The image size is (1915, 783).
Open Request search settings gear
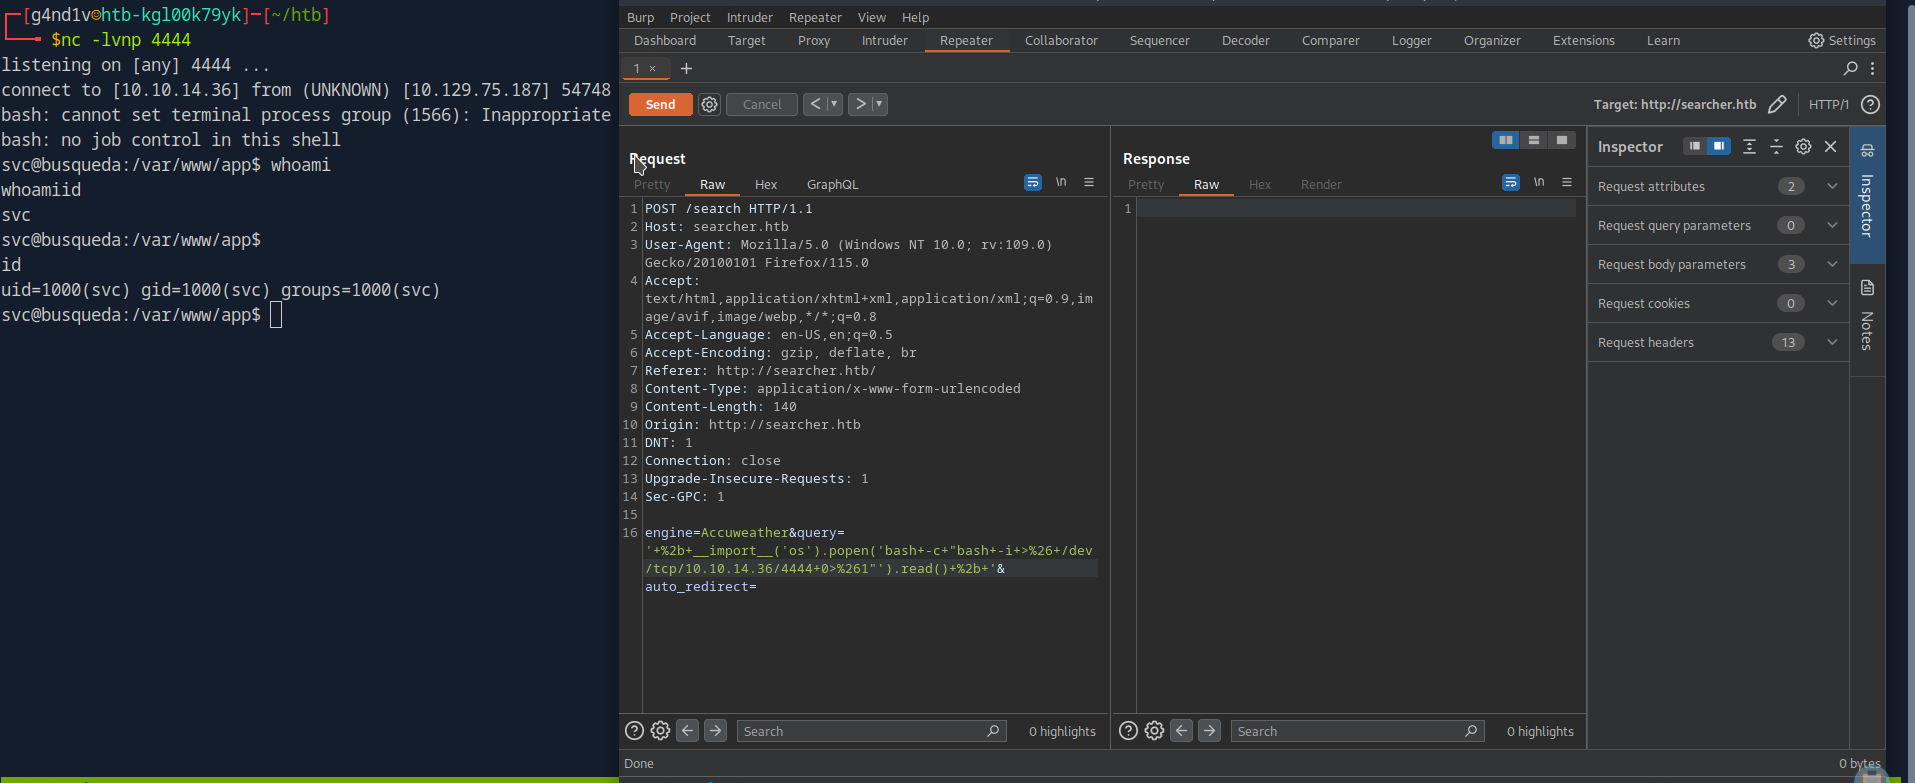pyautogui.click(x=660, y=731)
